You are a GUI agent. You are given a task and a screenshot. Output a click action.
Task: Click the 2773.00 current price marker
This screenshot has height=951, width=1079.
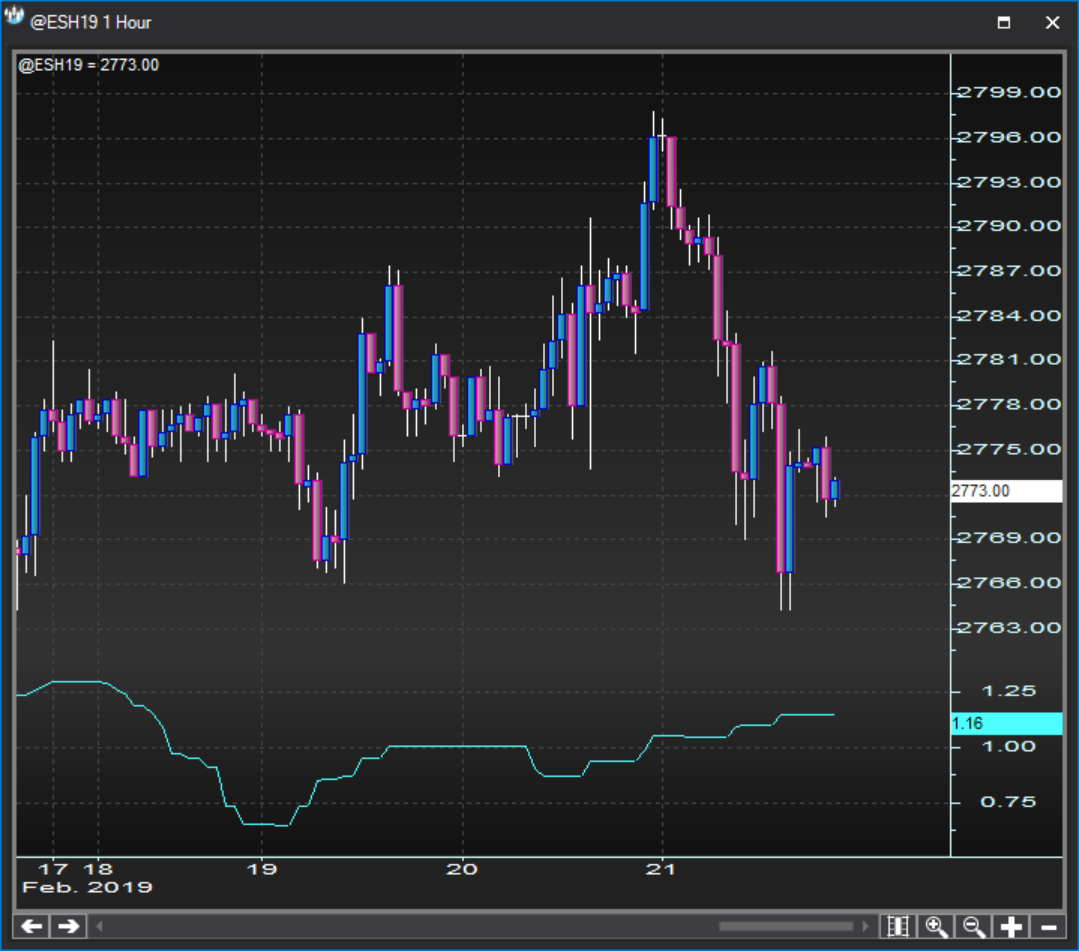[x=1006, y=491]
